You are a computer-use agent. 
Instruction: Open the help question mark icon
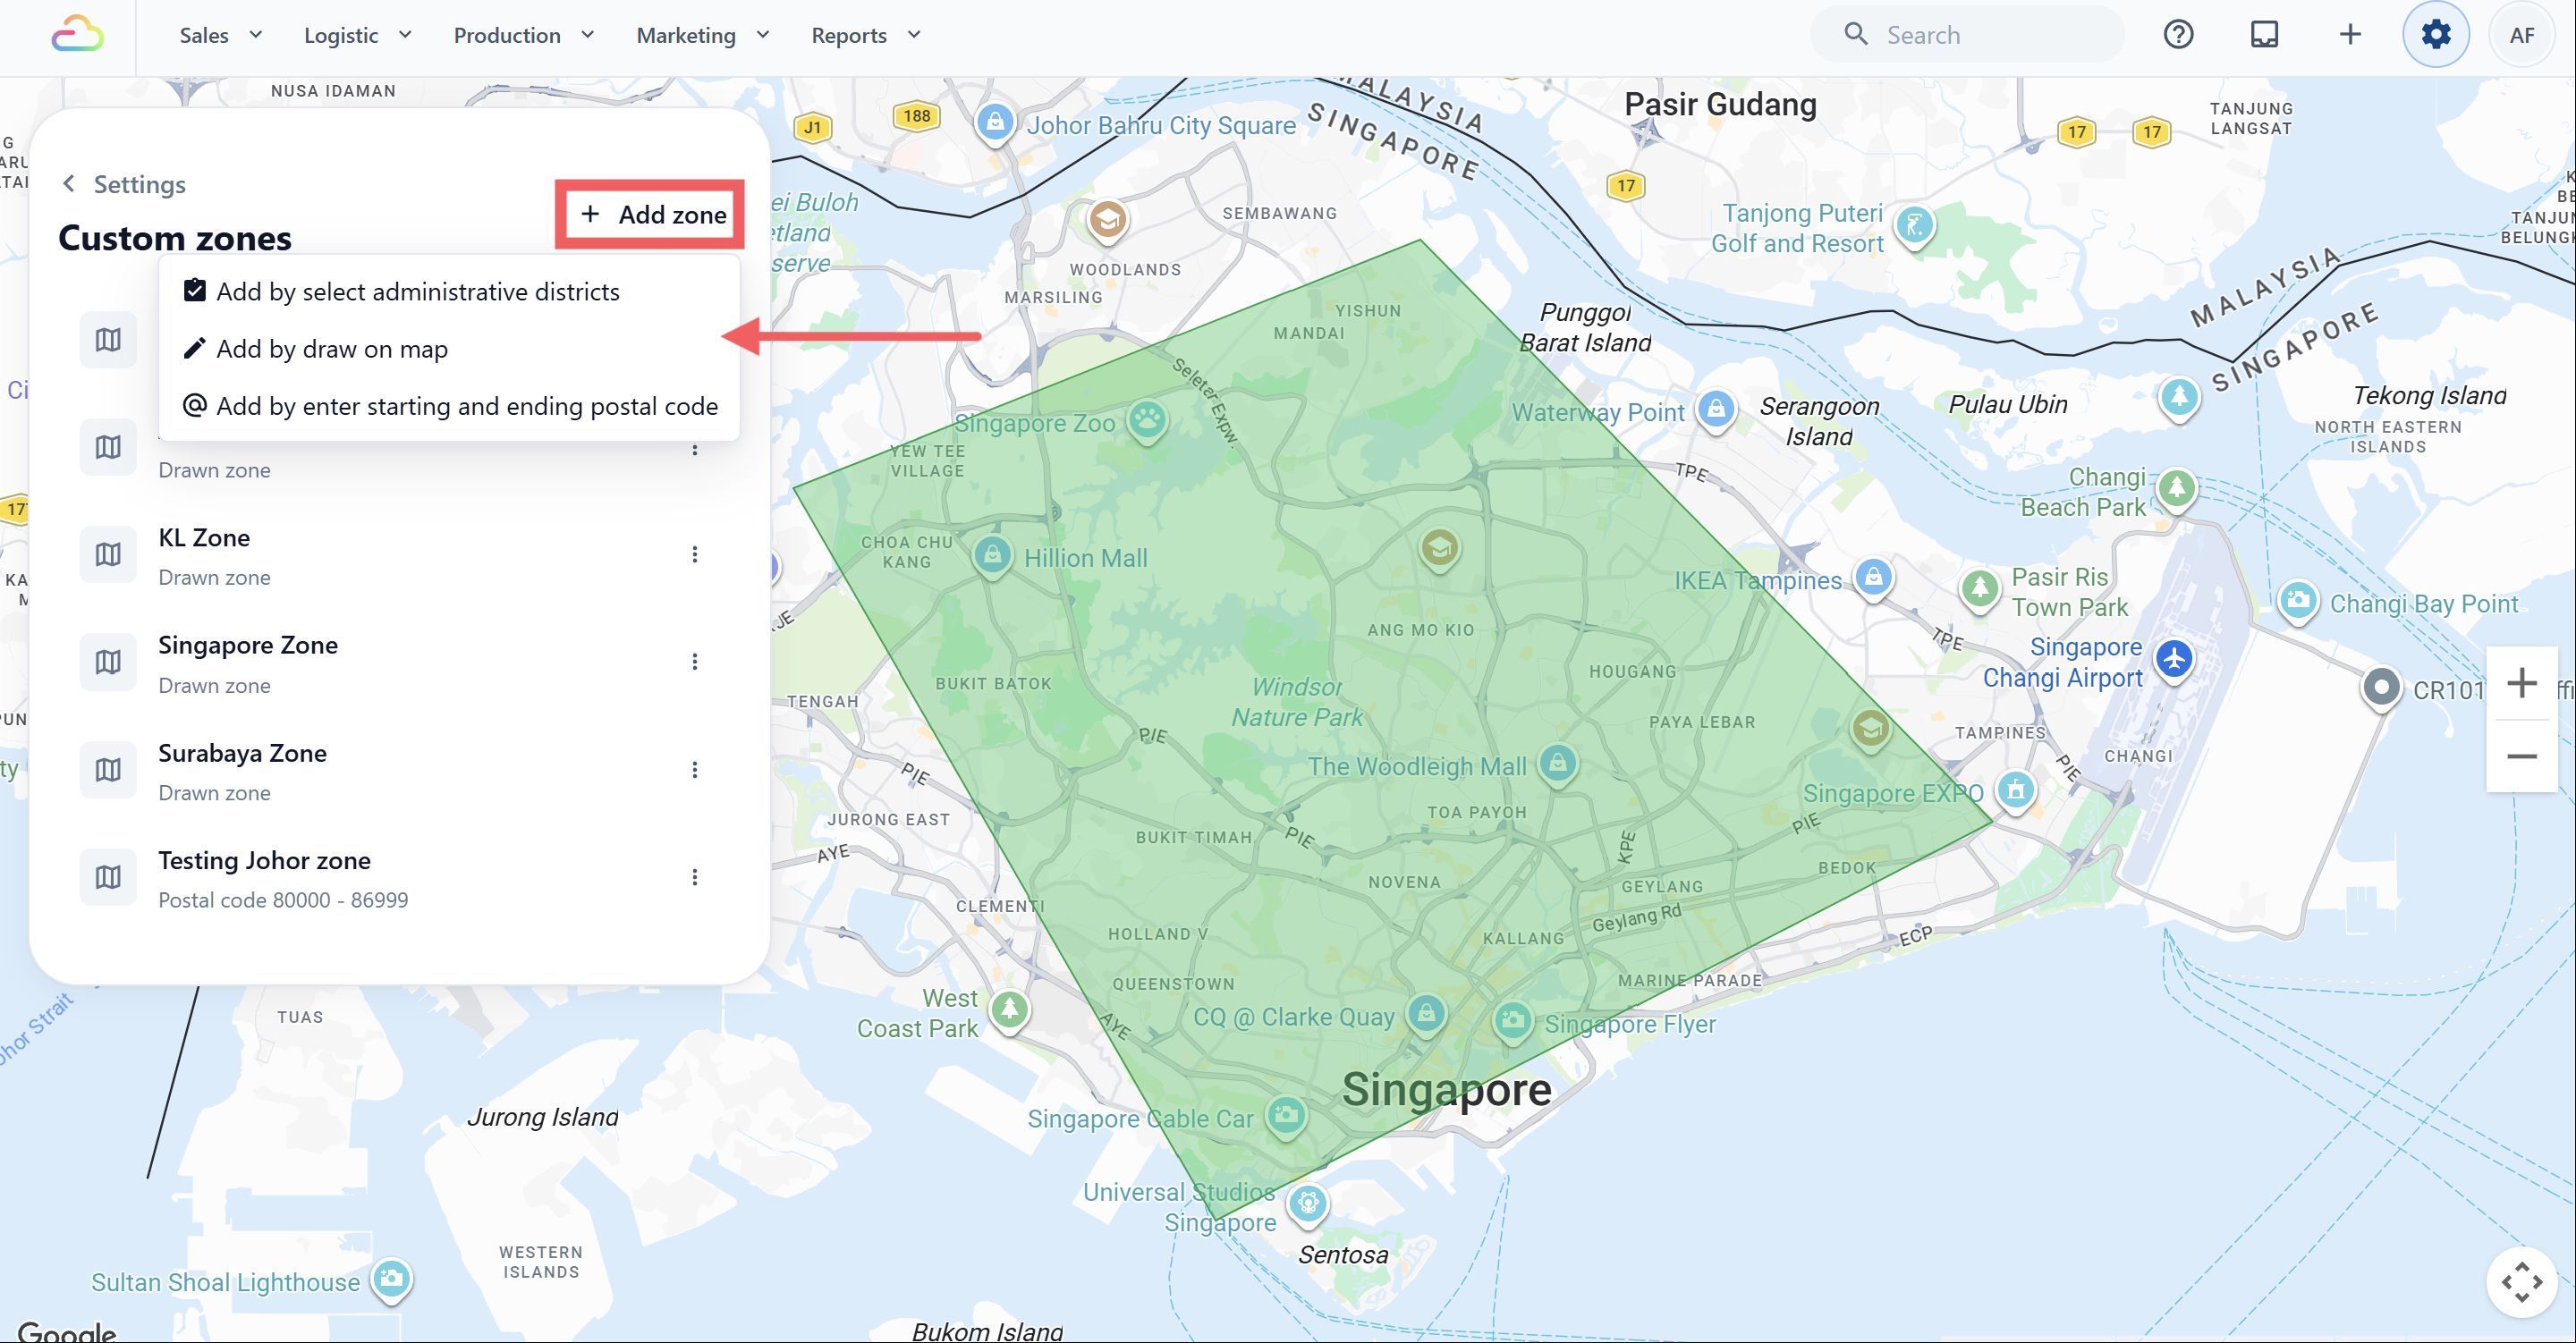[x=2178, y=35]
